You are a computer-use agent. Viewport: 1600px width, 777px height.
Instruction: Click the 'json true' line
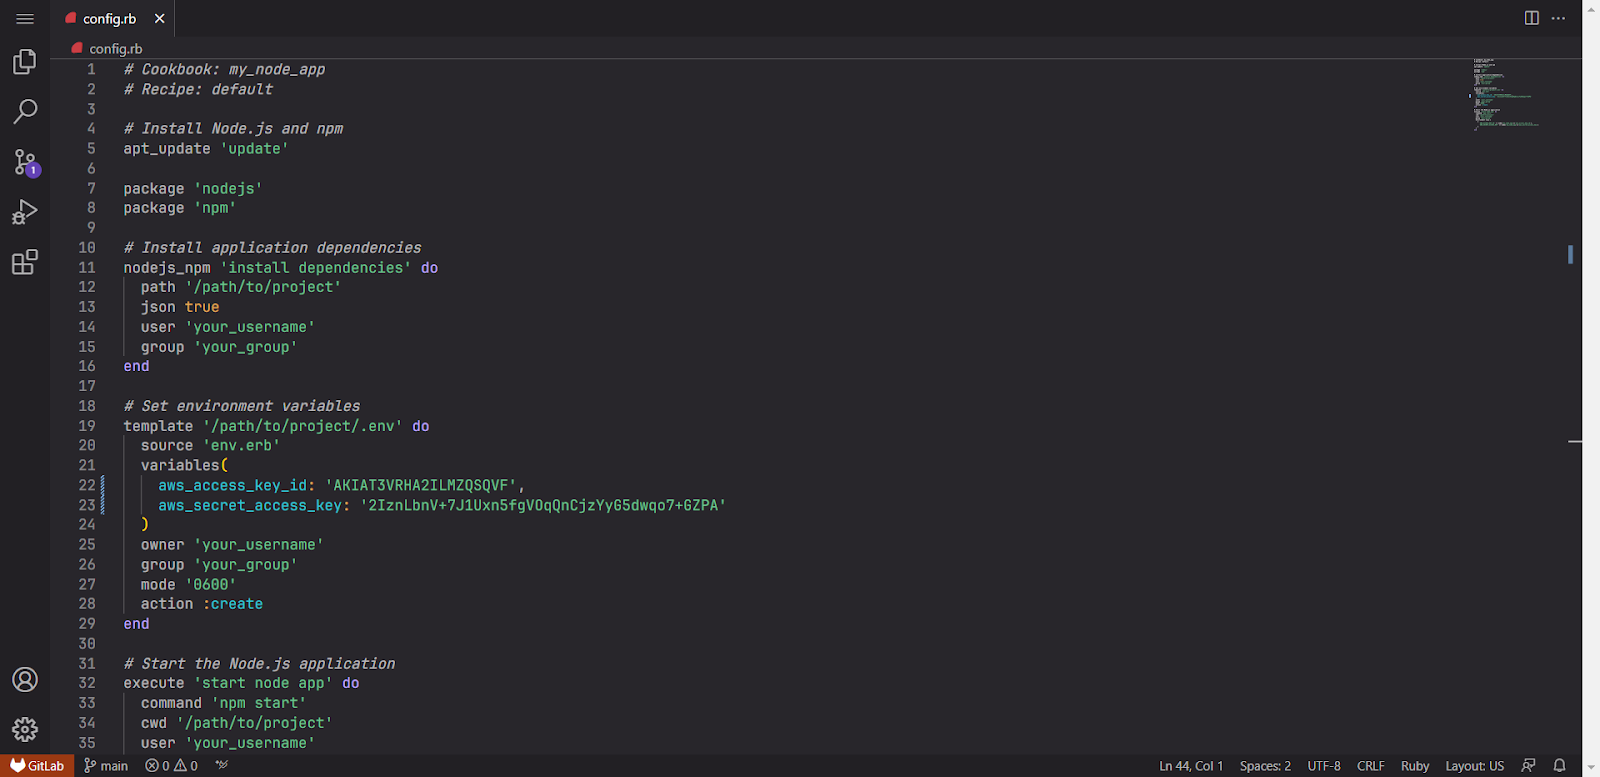tap(180, 307)
